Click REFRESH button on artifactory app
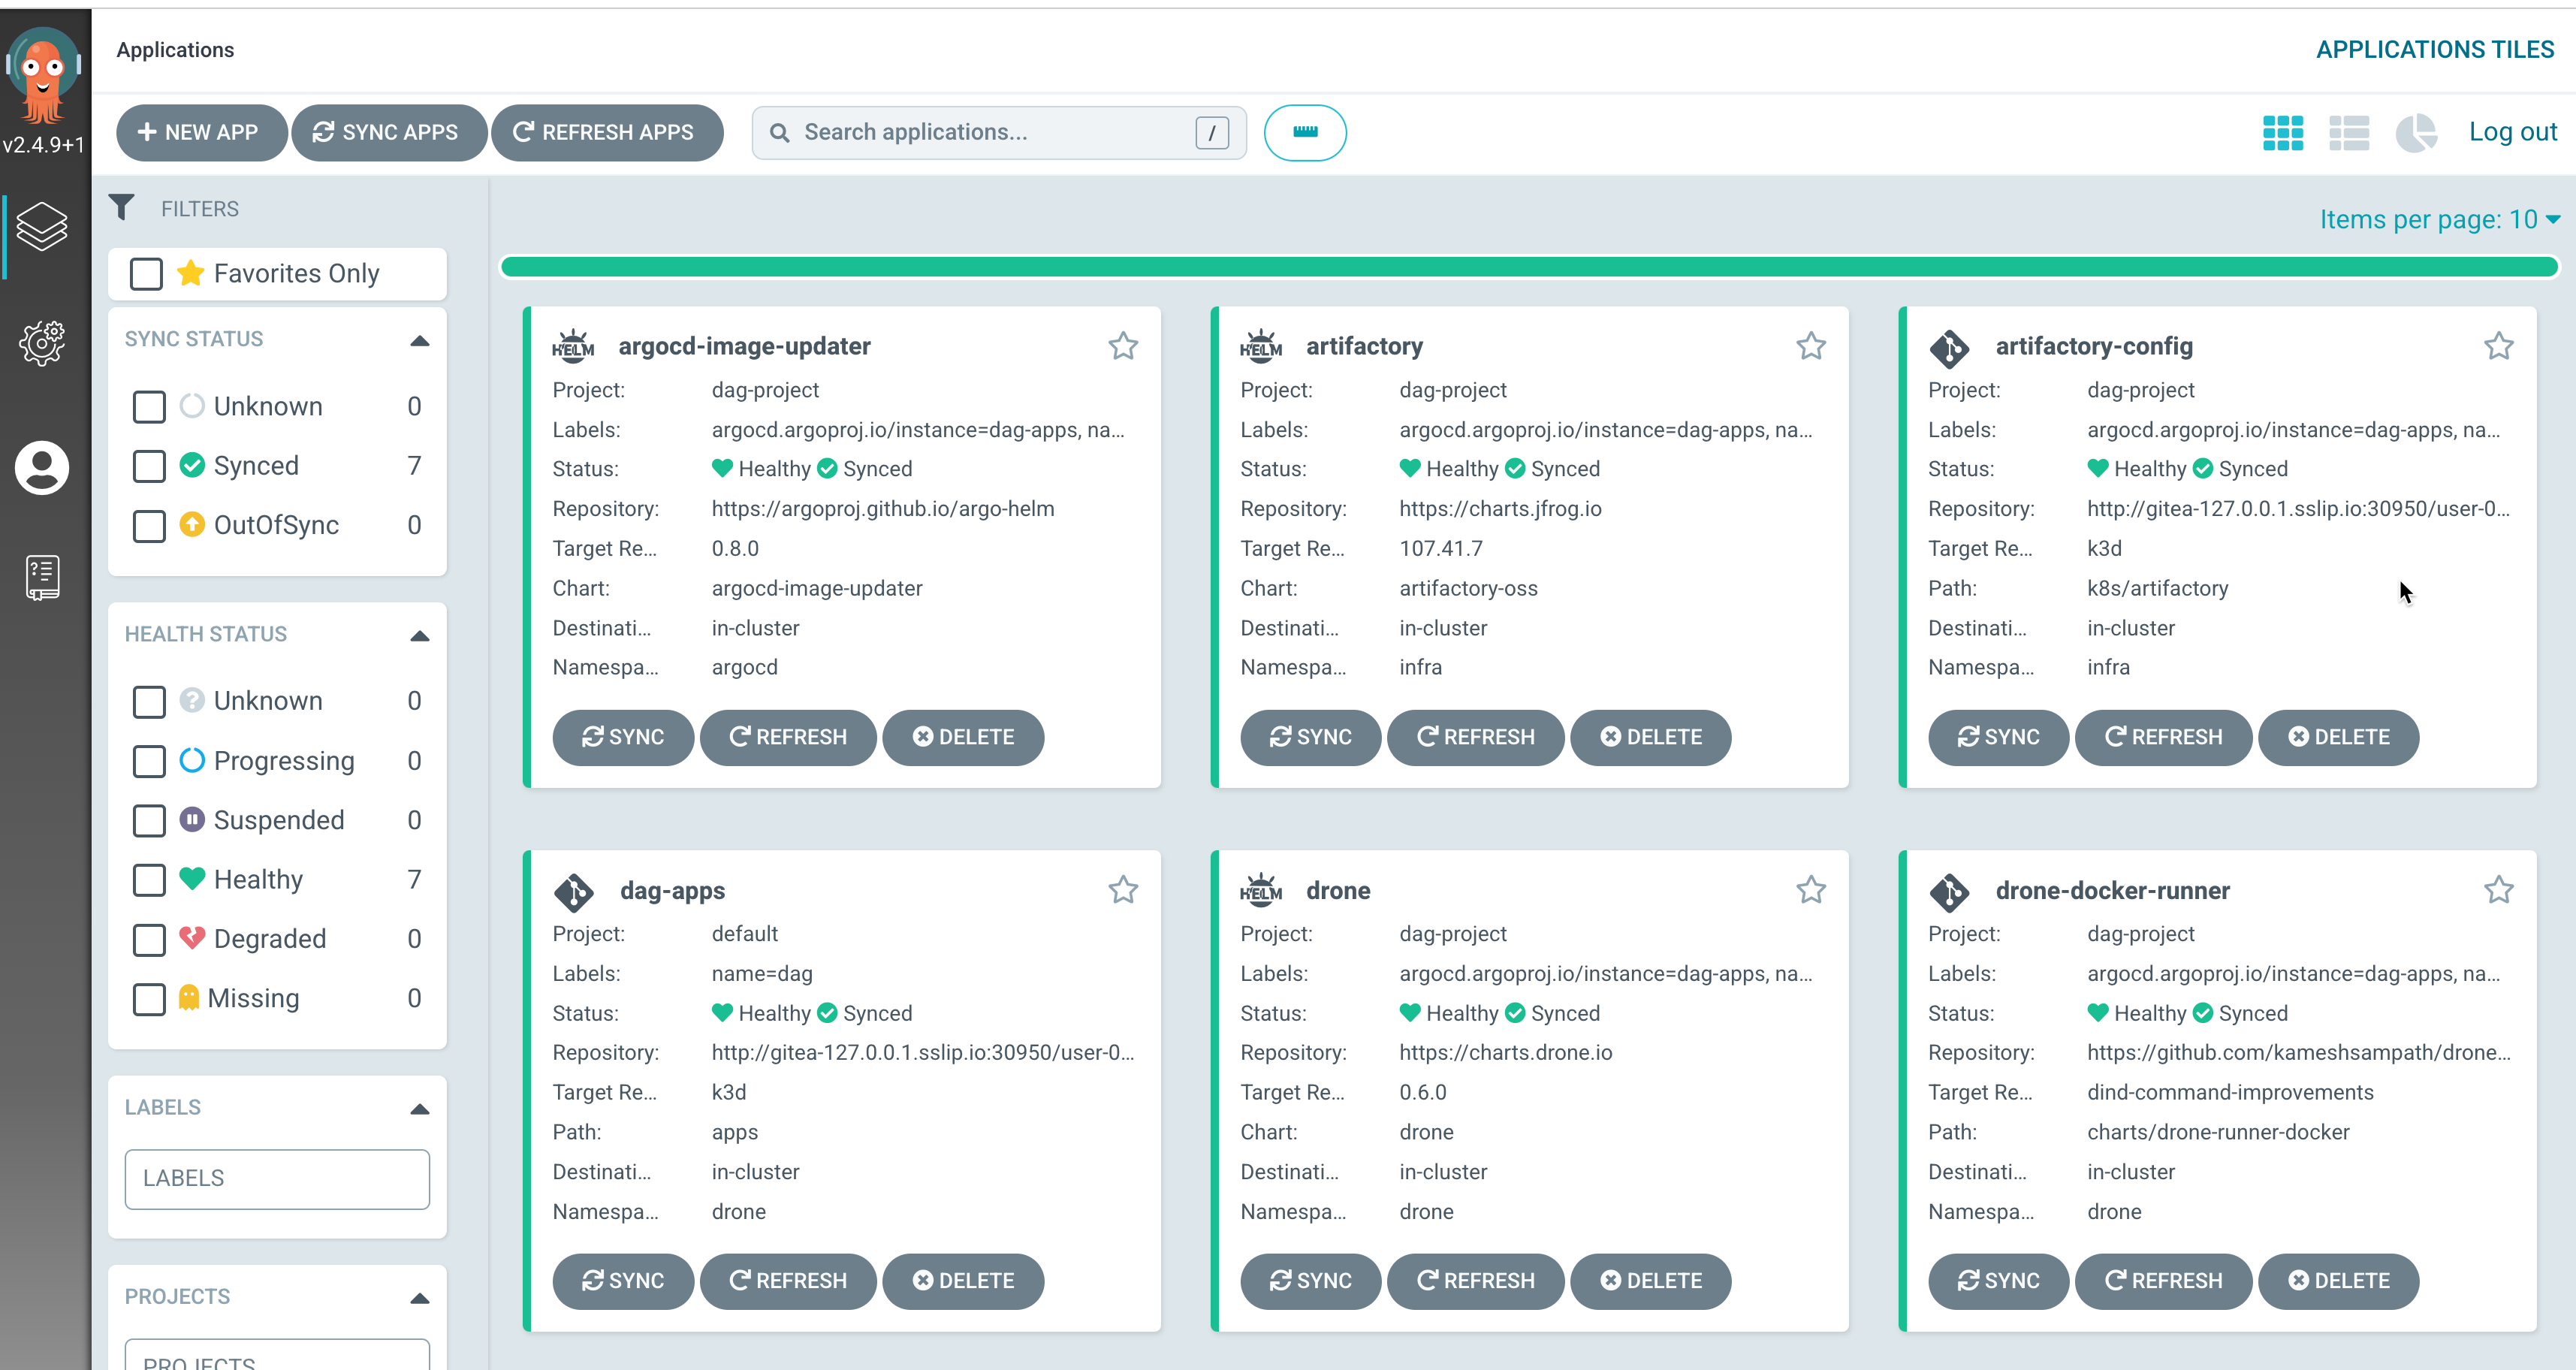Viewport: 2576px width, 1370px height. click(x=1477, y=736)
